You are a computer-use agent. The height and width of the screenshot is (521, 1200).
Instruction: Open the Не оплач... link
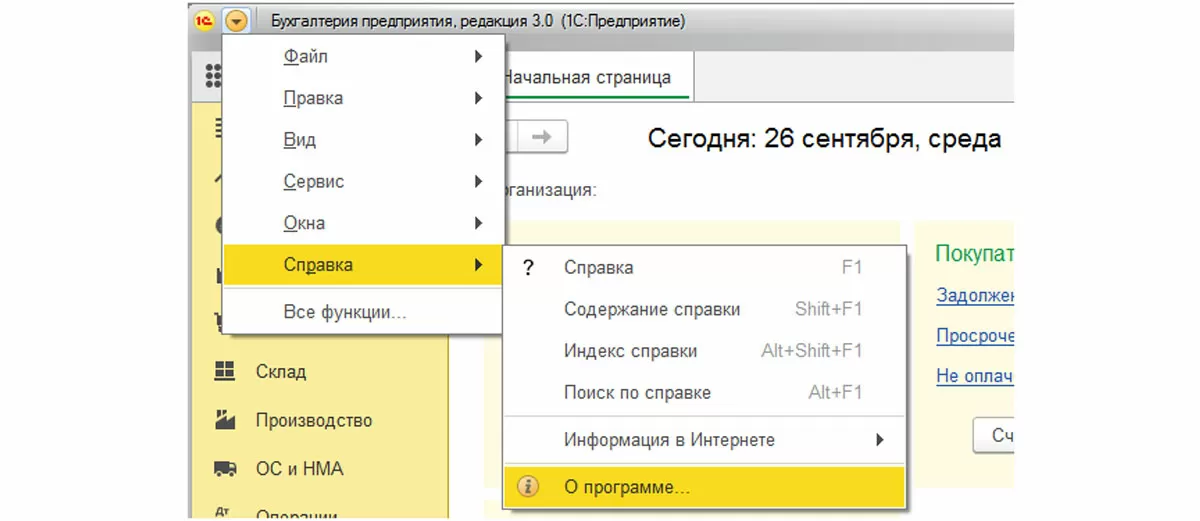[976, 377]
